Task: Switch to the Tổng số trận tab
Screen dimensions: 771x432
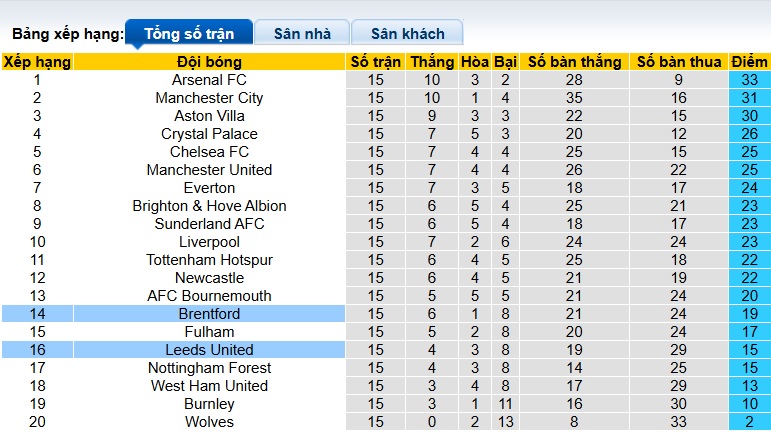Action: 189,34
